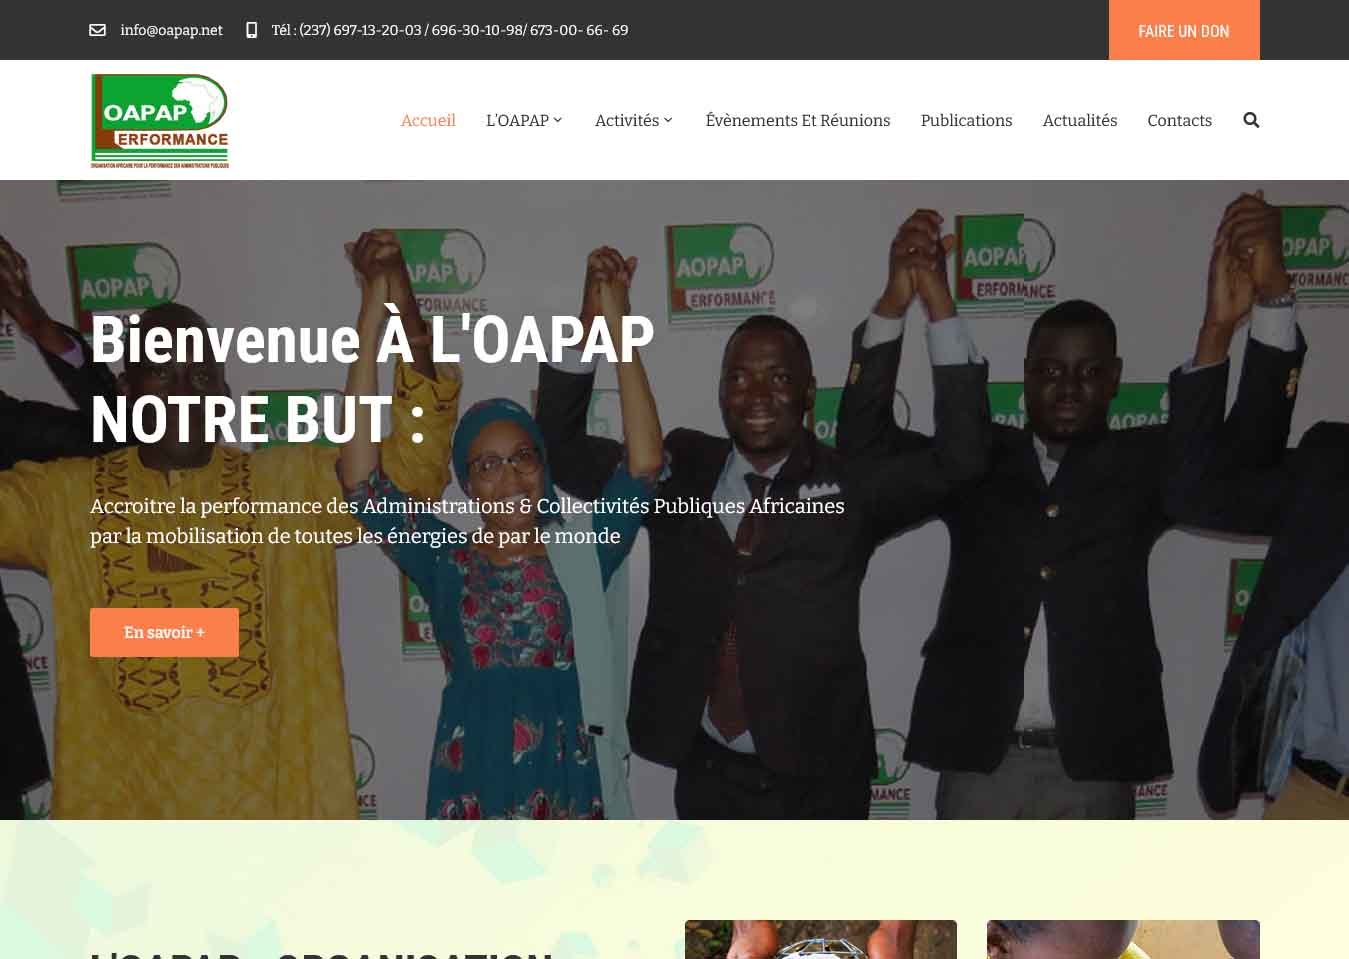The height and width of the screenshot is (959, 1349).
Task: Open the L'OAPAP menu label
Action: click(517, 120)
